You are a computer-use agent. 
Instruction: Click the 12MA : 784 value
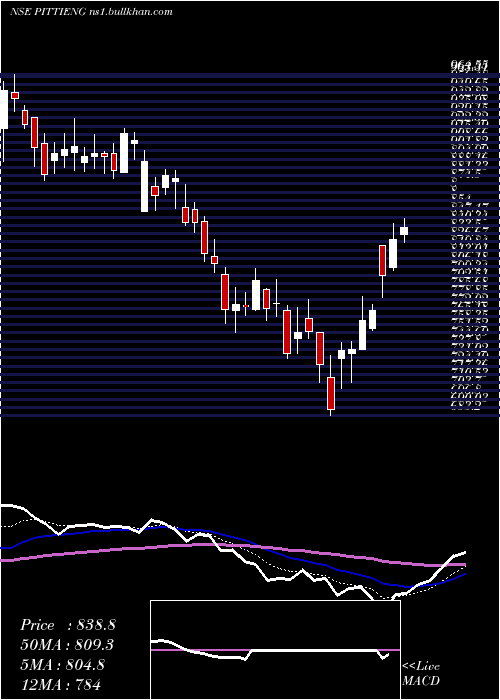point(60,684)
